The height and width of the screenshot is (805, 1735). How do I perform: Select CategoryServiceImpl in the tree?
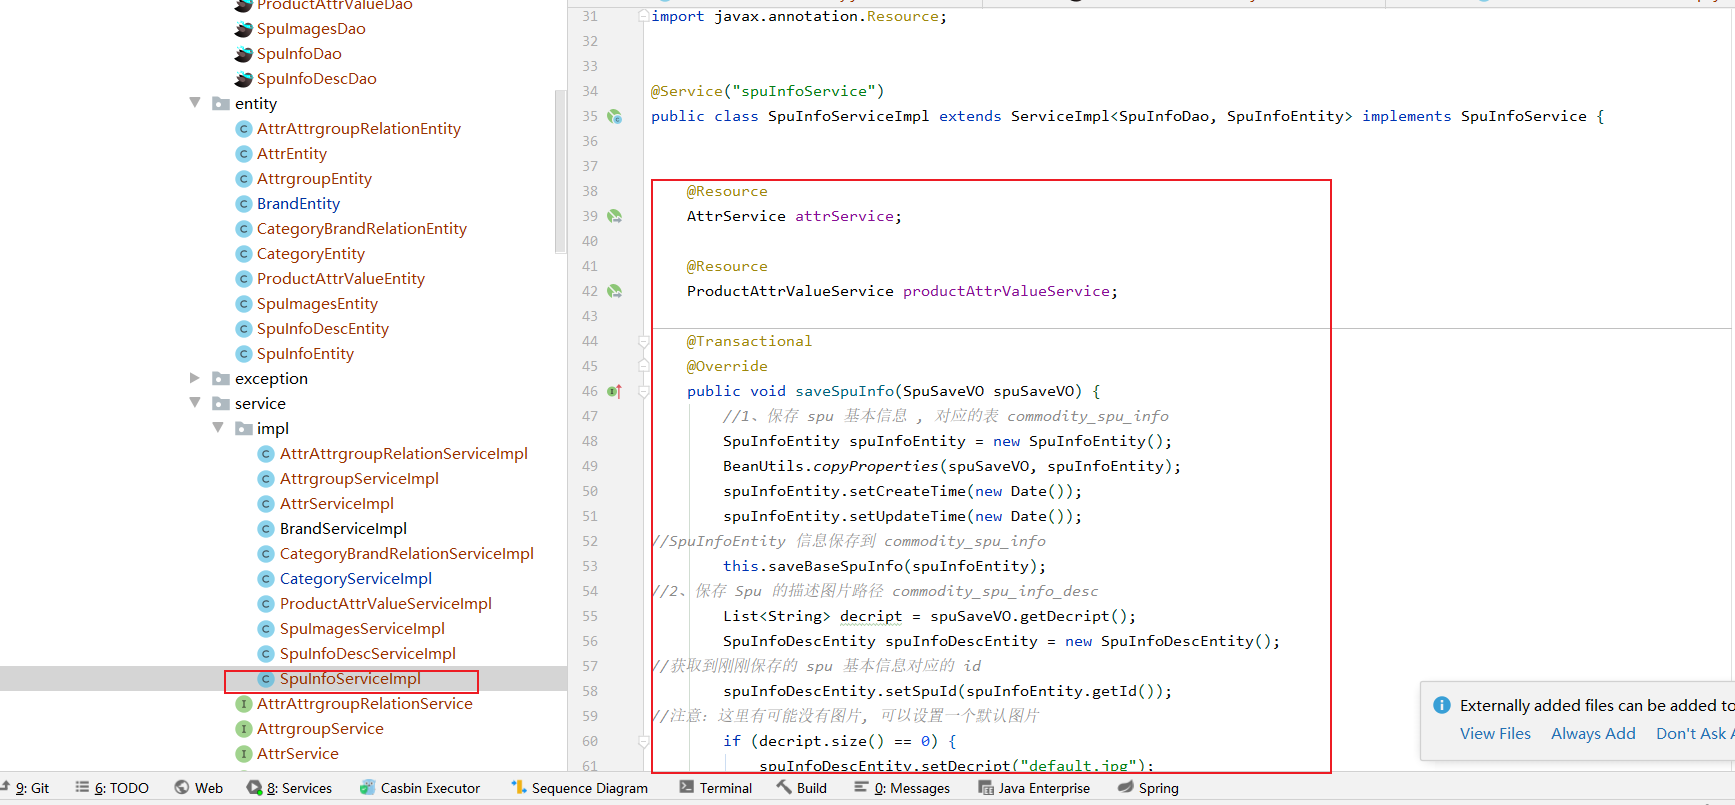(356, 579)
